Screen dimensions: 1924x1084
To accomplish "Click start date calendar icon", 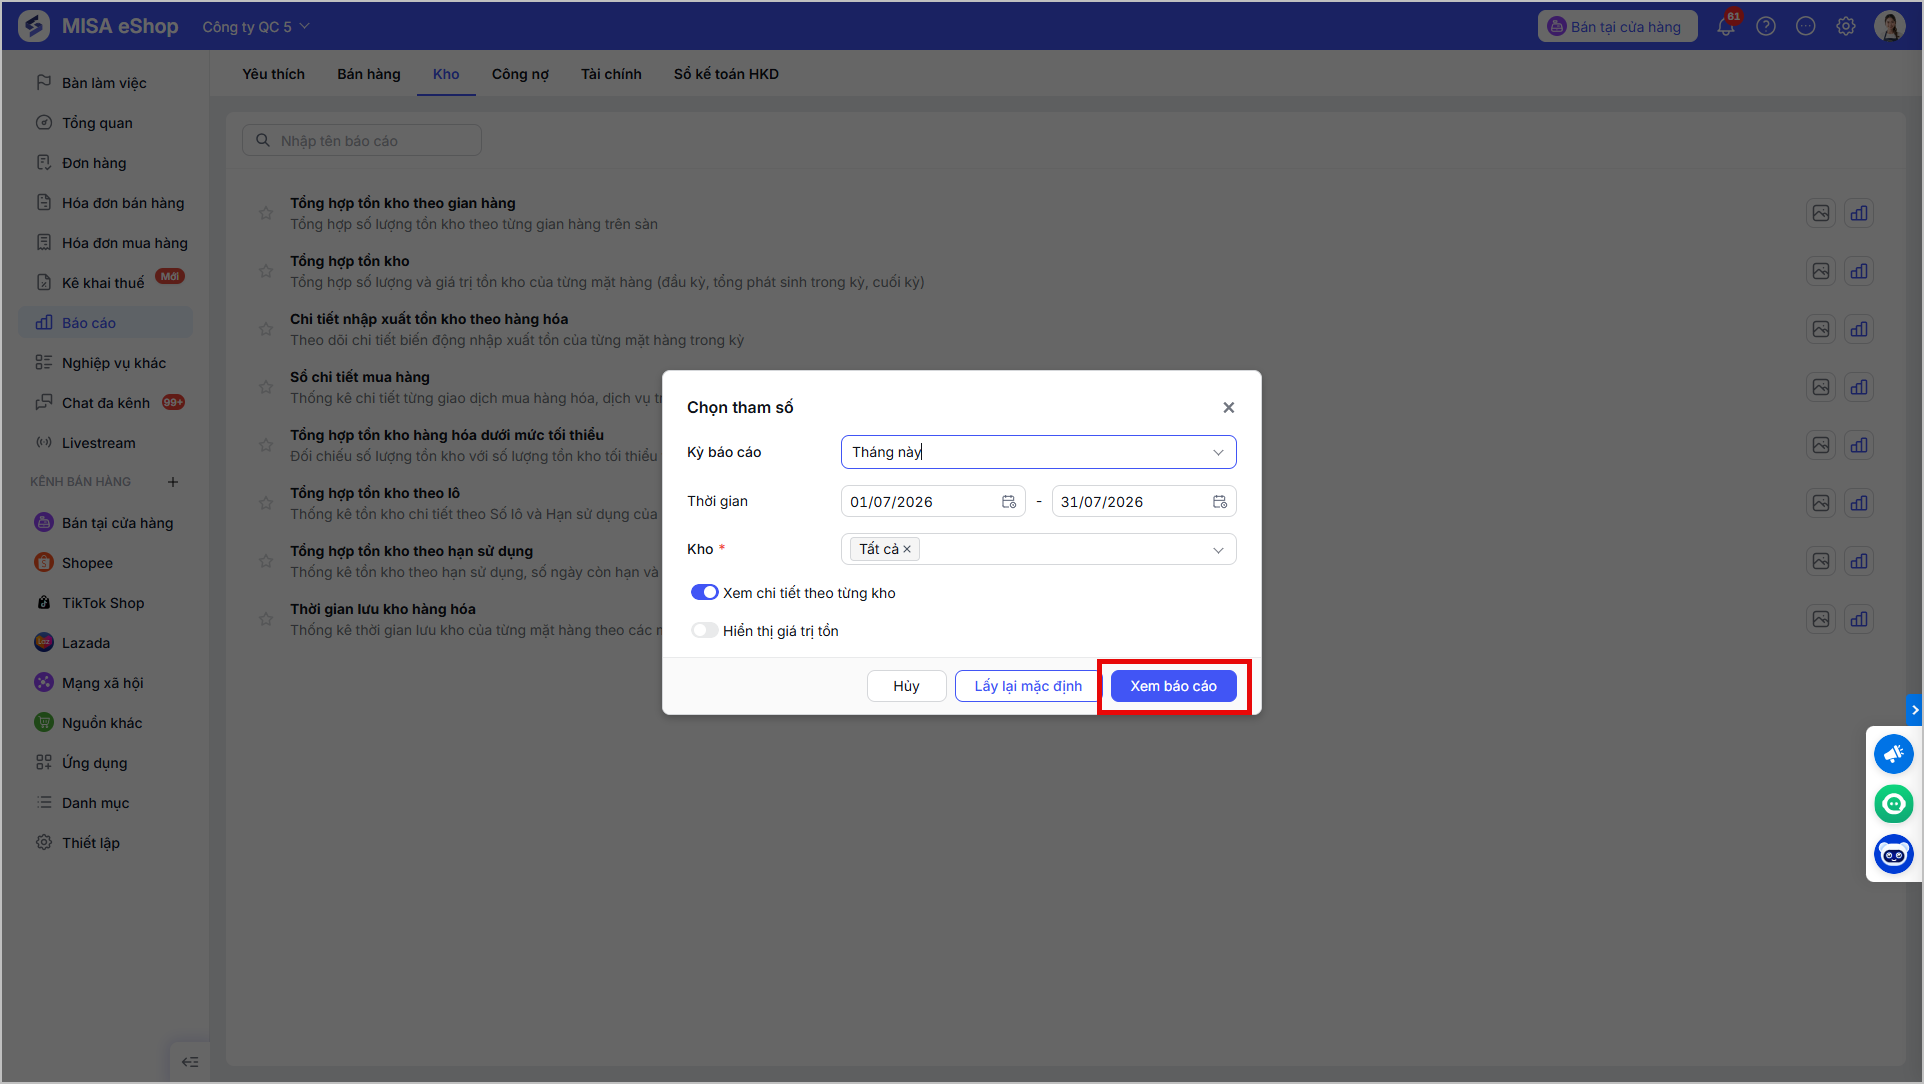I will pos(1009,502).
